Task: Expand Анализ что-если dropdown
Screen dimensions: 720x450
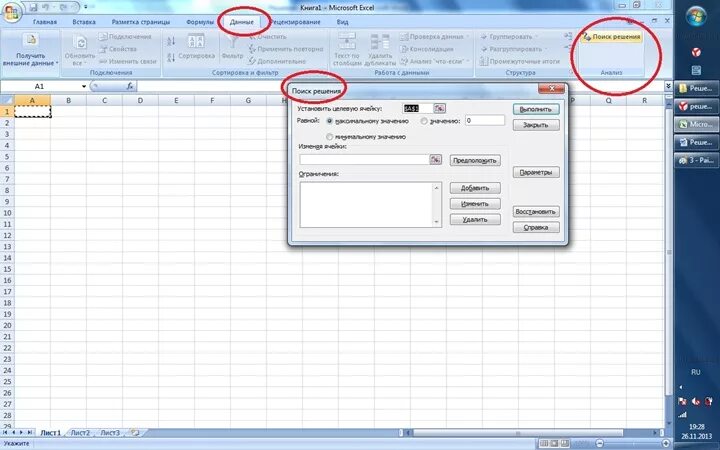Action: tap(468, 61)
